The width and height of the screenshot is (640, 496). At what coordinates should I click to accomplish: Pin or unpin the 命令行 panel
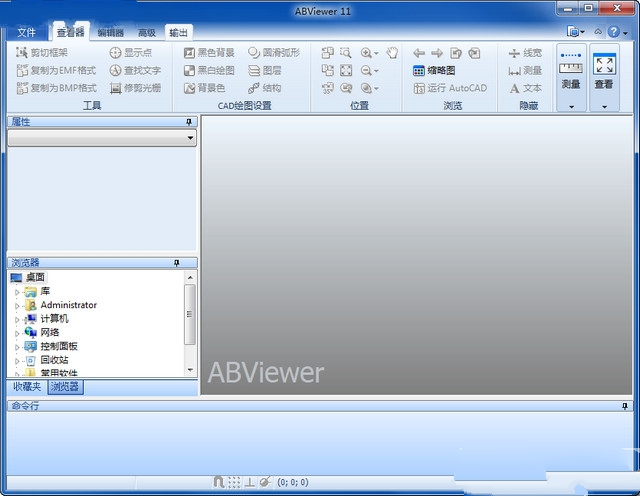point(624,406)
